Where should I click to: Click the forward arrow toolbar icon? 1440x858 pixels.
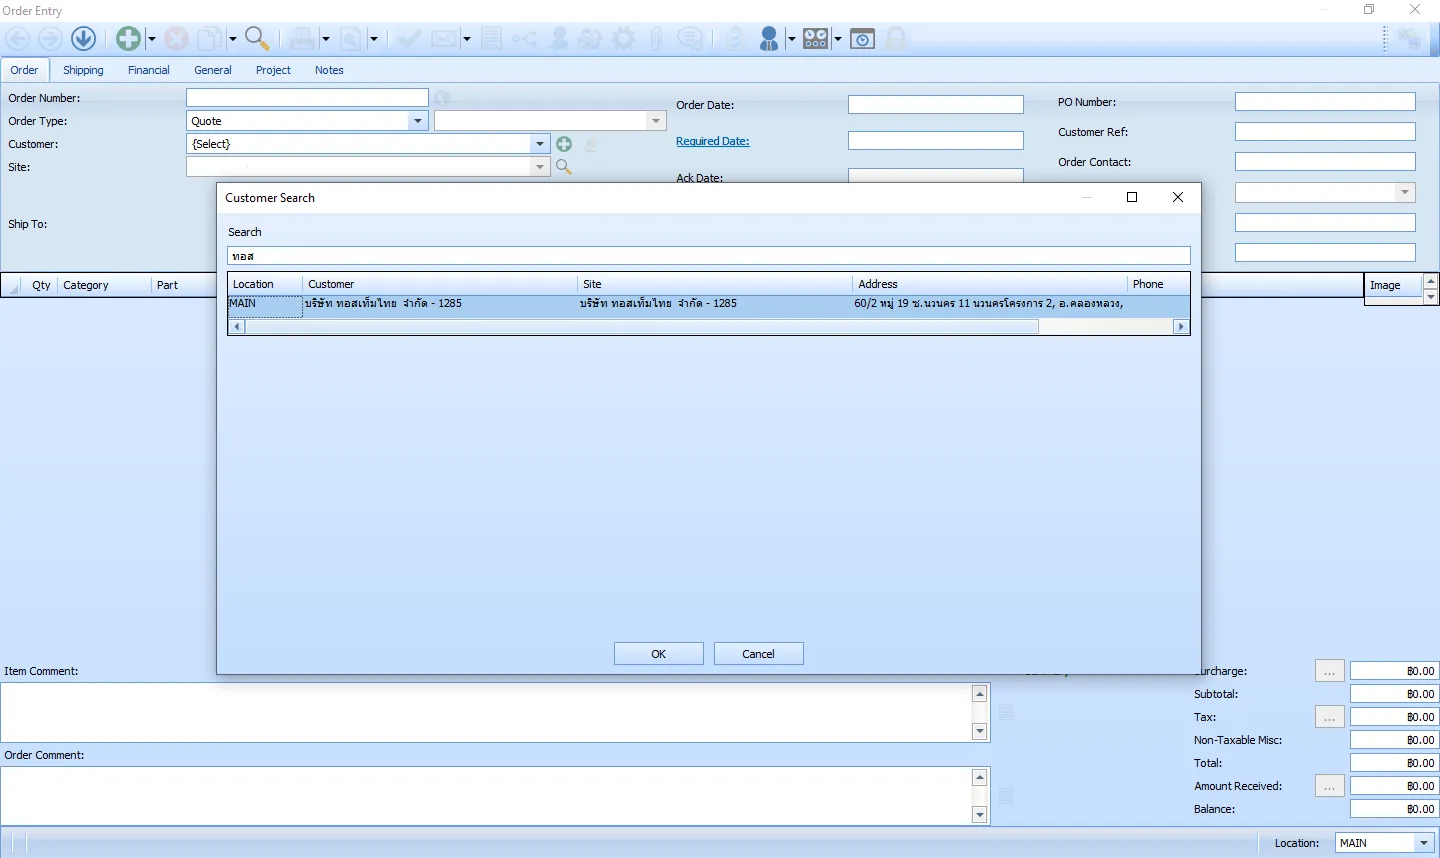pyautogui.click(x=50, y=39)
